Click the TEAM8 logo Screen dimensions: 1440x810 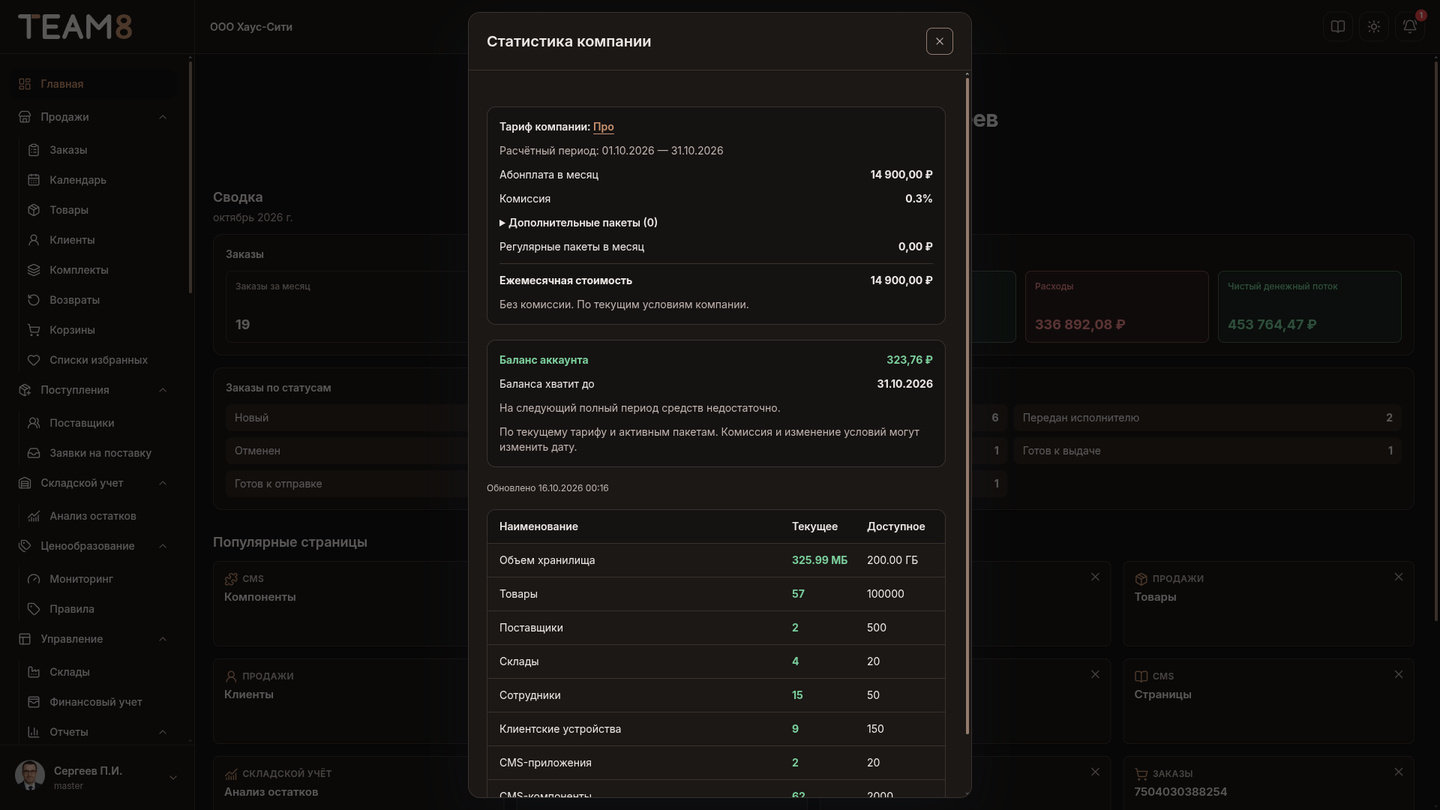75,27
